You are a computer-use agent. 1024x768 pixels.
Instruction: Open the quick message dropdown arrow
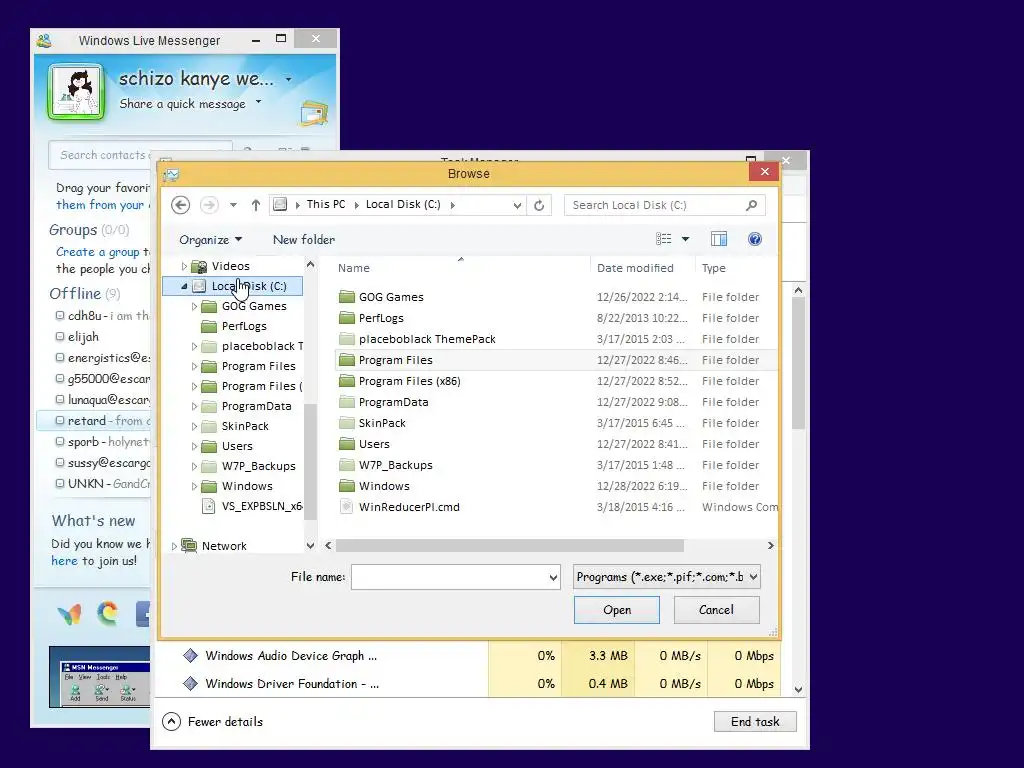pos(259,102)
